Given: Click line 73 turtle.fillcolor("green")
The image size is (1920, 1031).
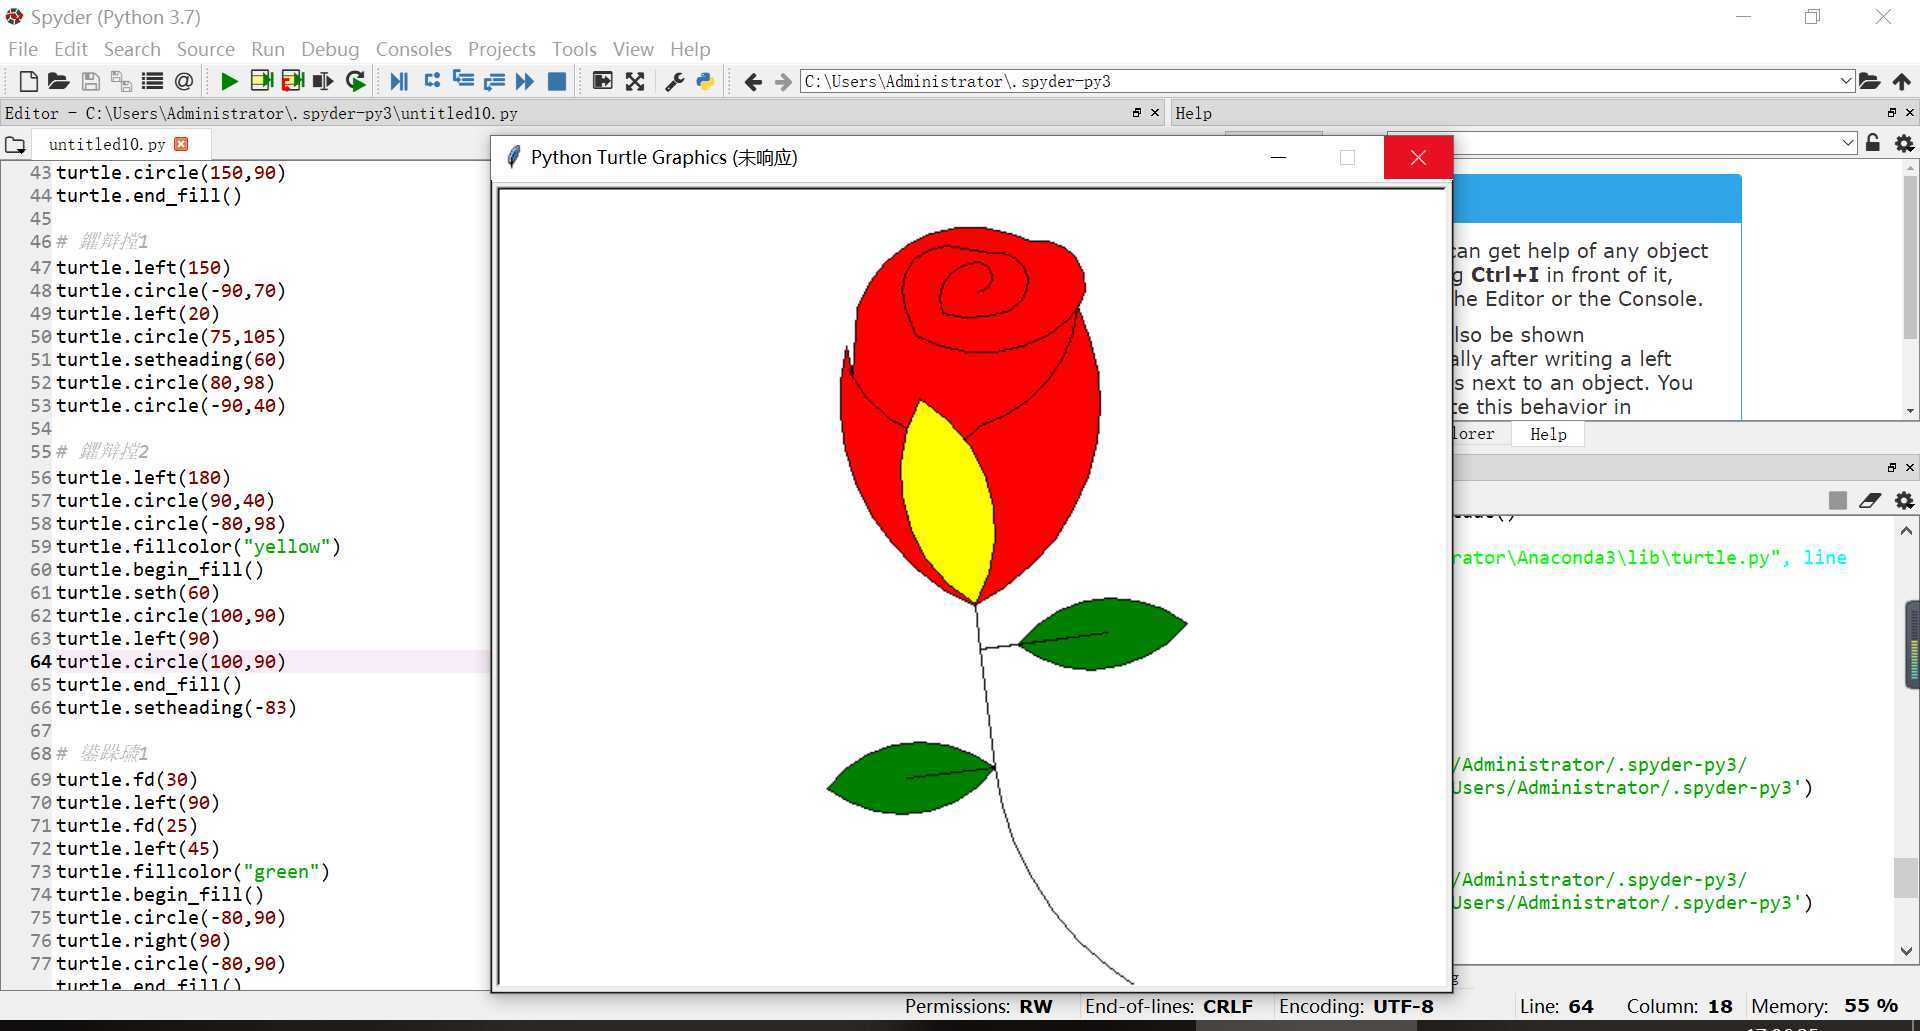Looking at the screenshot, I should click(x=193, y=871).
